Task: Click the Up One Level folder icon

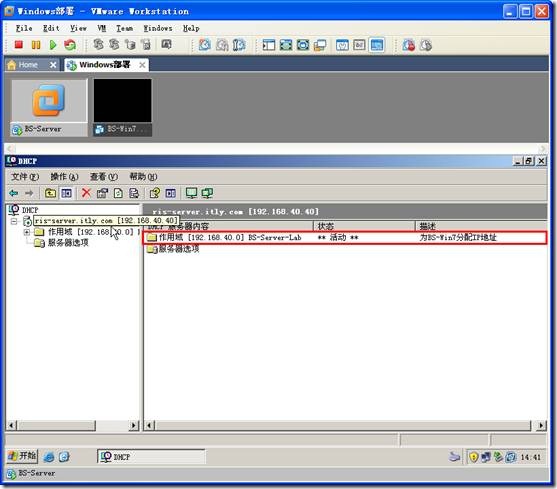Action: pos(50,193)
